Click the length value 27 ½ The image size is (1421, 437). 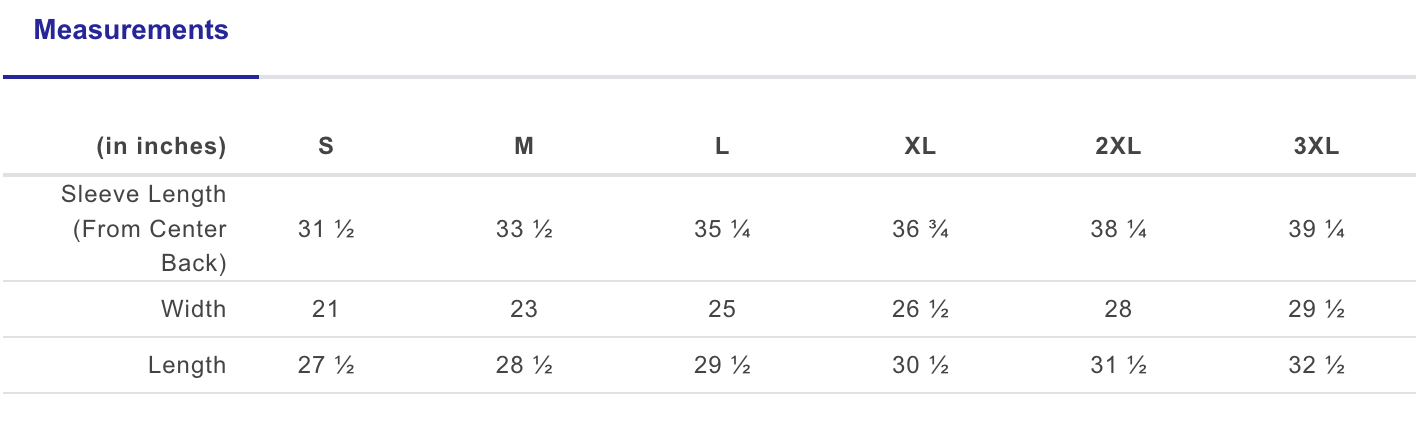coord(326,365)
